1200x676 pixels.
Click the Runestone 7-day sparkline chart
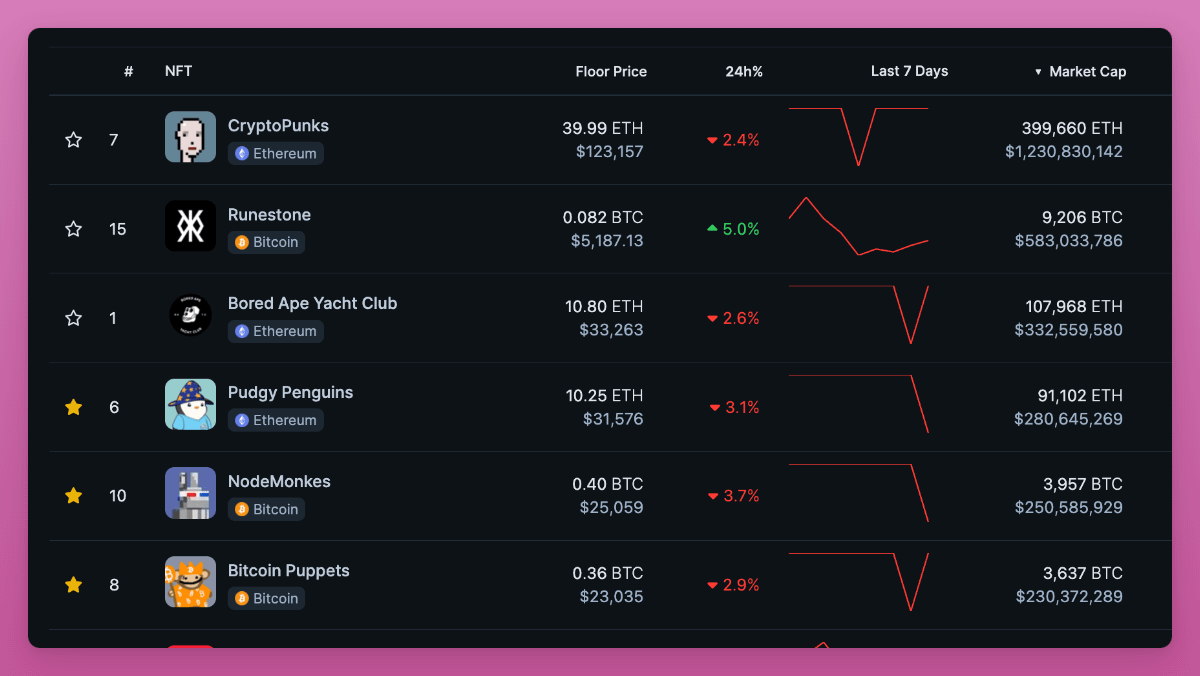(x=858, y=229)
